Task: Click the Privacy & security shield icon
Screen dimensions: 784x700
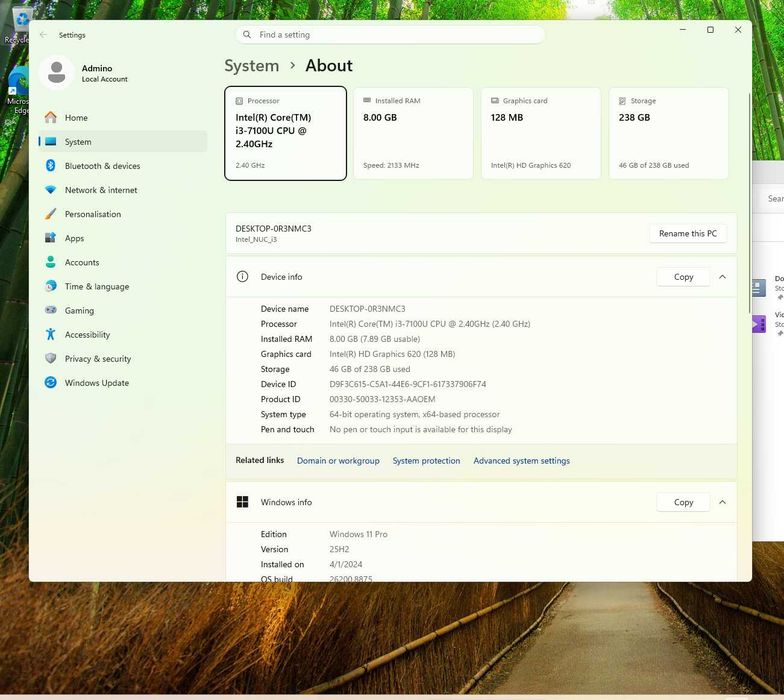Action: click(50, 358)
